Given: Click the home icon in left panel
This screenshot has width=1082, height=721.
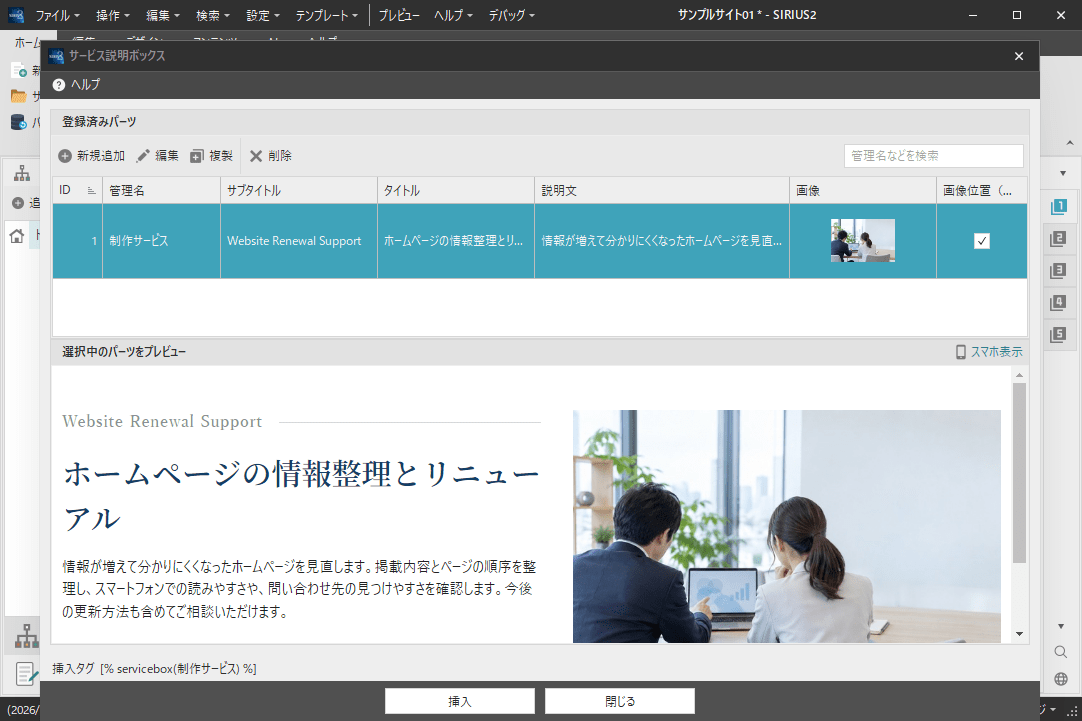Looking at the screenshot, I should pyautogui.click(x=17, y=236).
